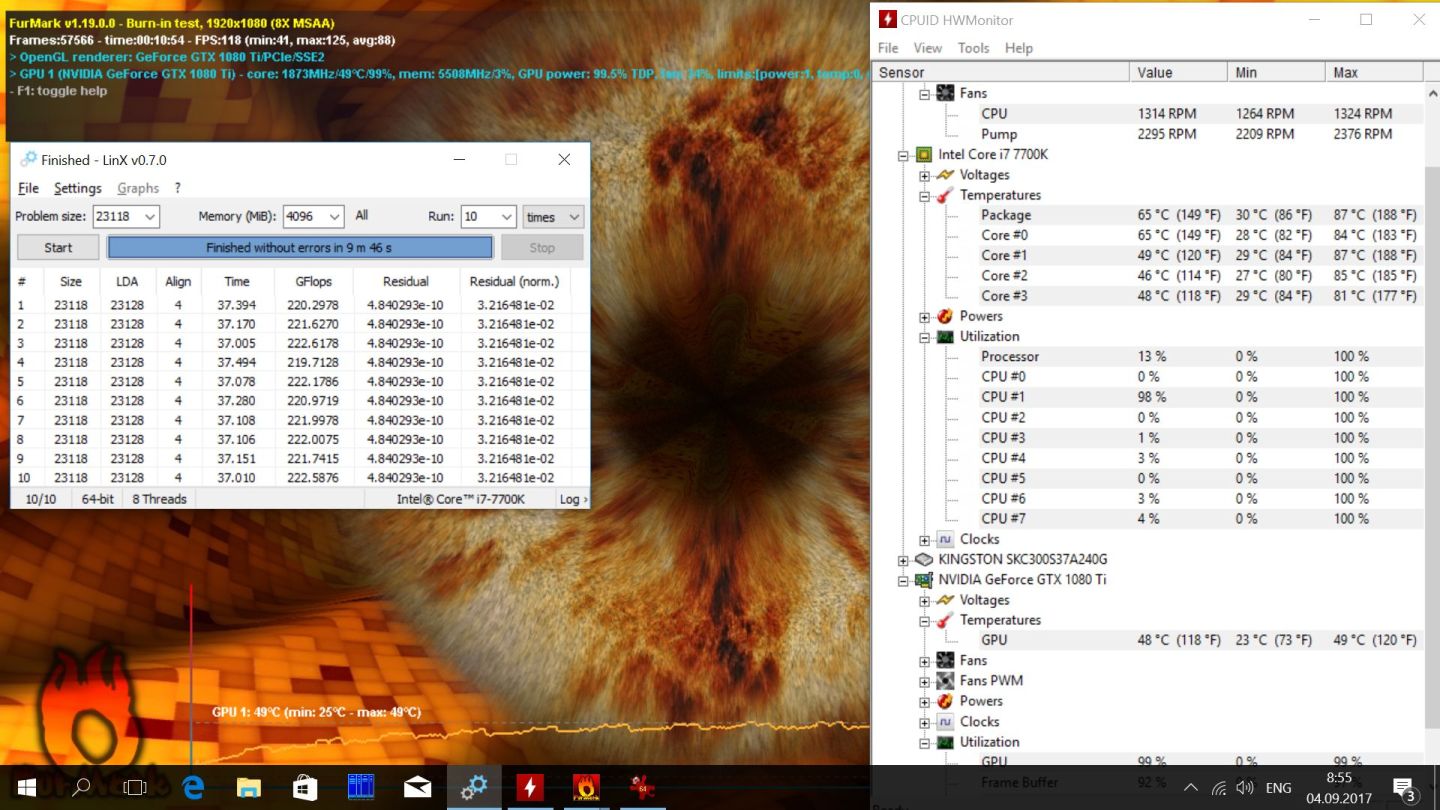The image size is (1440, 810).
Task: Collapse Utilization under Intel Core i7 7700K
Action: click(x=925, y=337)
